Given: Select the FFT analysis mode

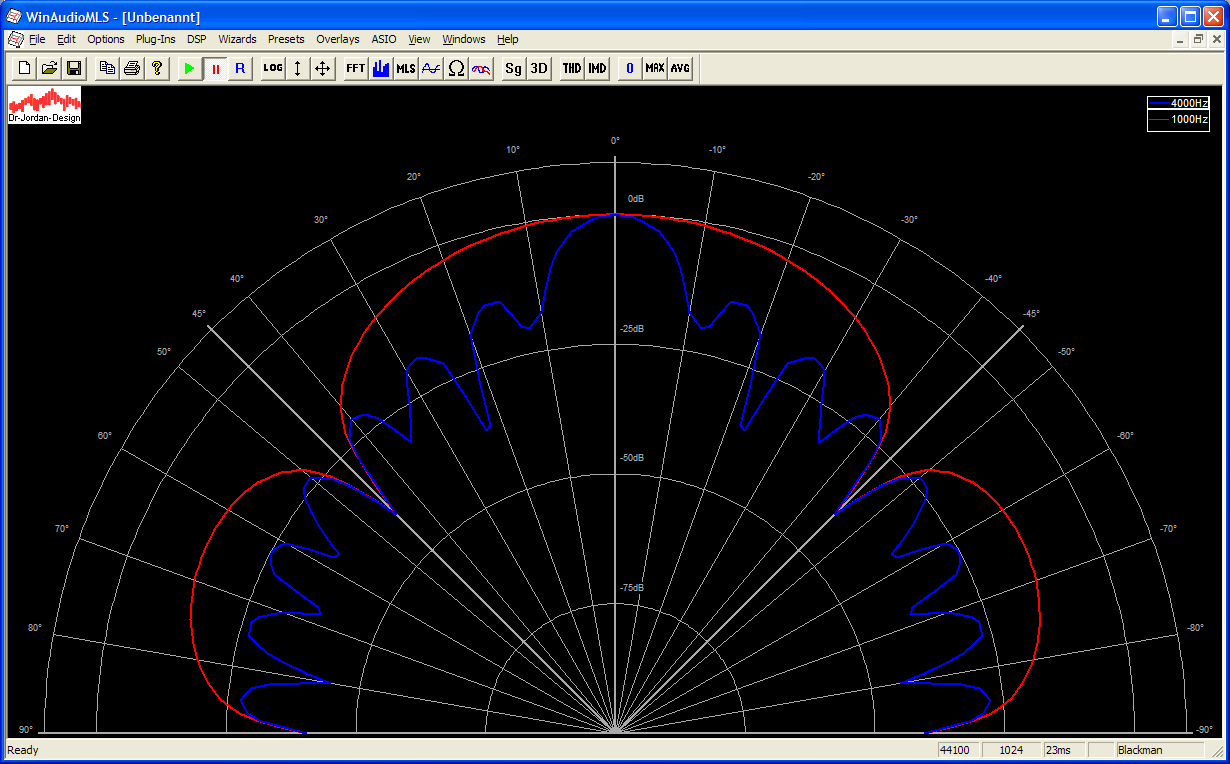Looking at the screenshot, I should click(355, 68).
